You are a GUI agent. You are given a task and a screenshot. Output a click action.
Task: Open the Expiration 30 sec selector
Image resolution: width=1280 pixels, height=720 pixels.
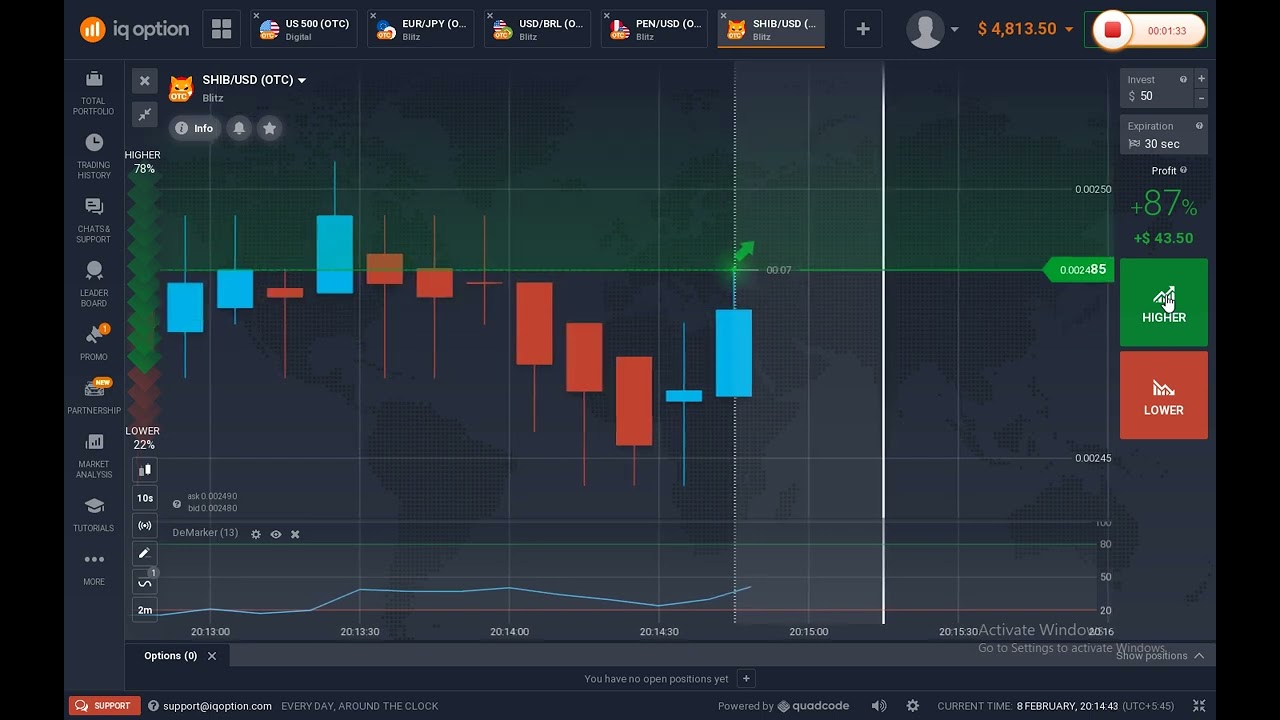click(x=1164, y=135)
